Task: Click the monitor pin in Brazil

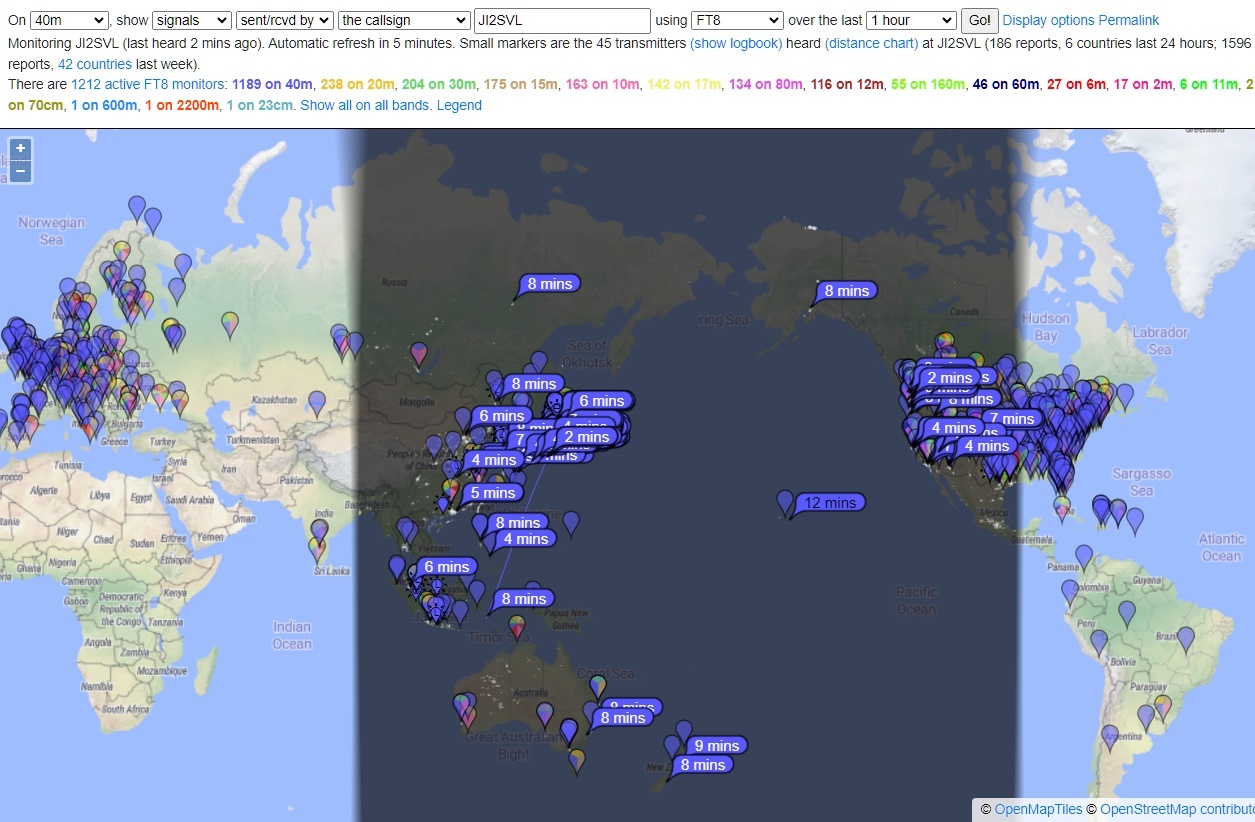Action: 1185,638
